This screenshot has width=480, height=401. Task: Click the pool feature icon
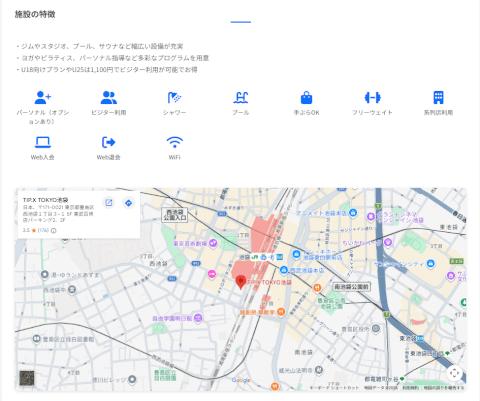coord(240,98)
